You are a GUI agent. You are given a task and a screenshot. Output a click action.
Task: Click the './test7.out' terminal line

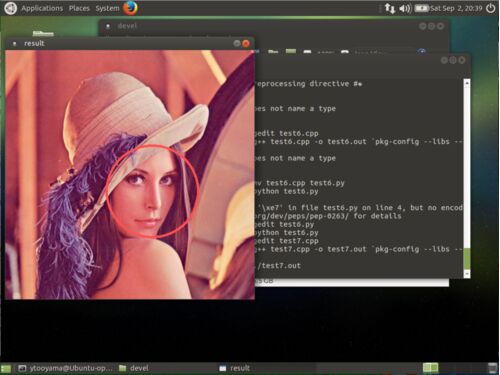pyautogui.click(x=278, y=266)
